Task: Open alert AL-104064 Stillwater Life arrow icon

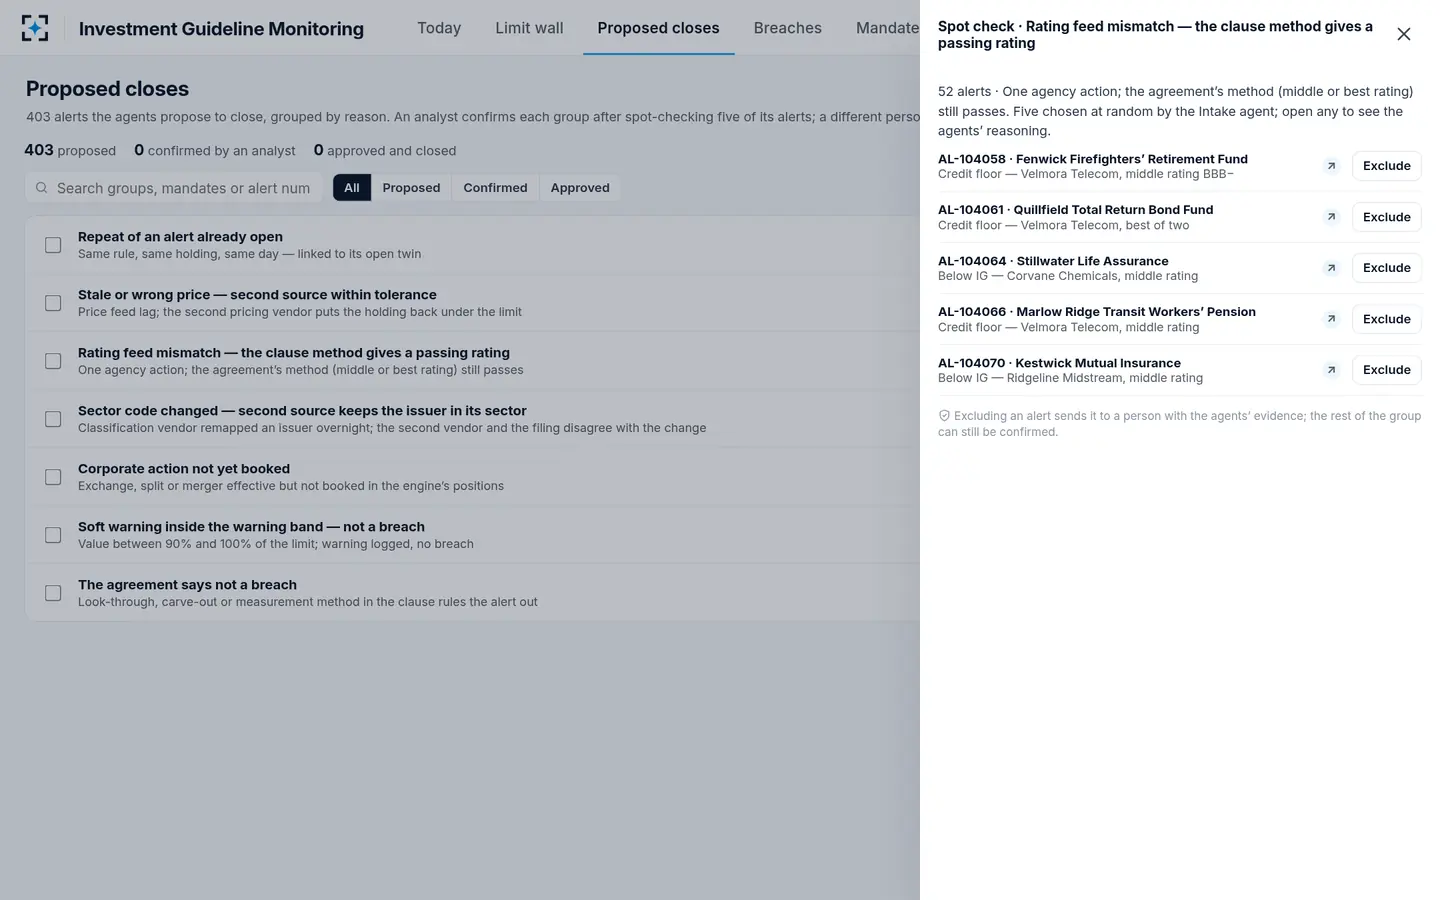Action: [1331, 268]
